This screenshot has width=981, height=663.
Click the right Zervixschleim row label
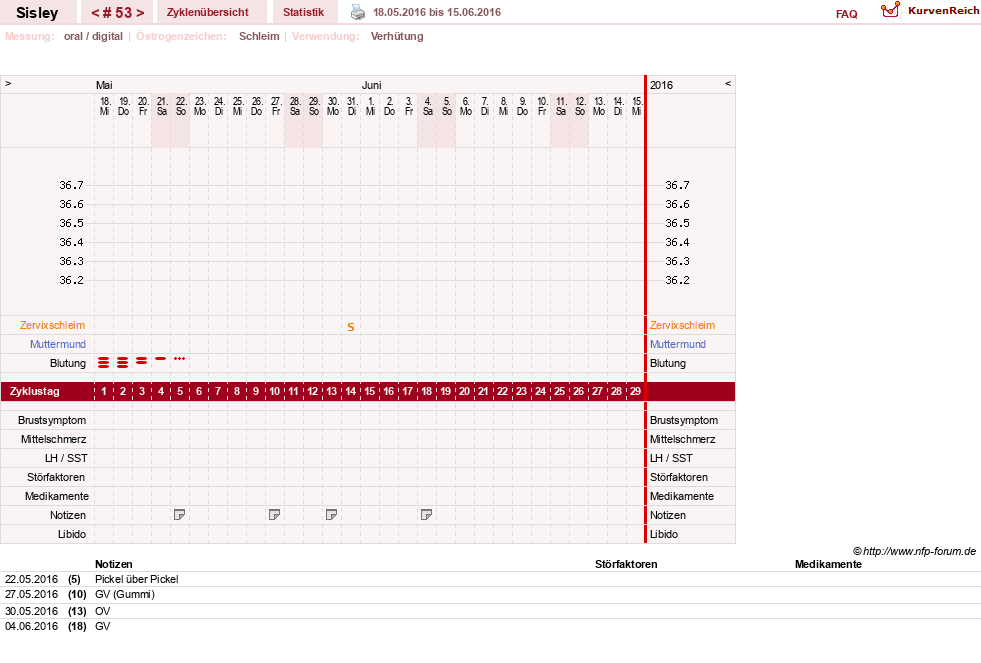click(682, 325)
